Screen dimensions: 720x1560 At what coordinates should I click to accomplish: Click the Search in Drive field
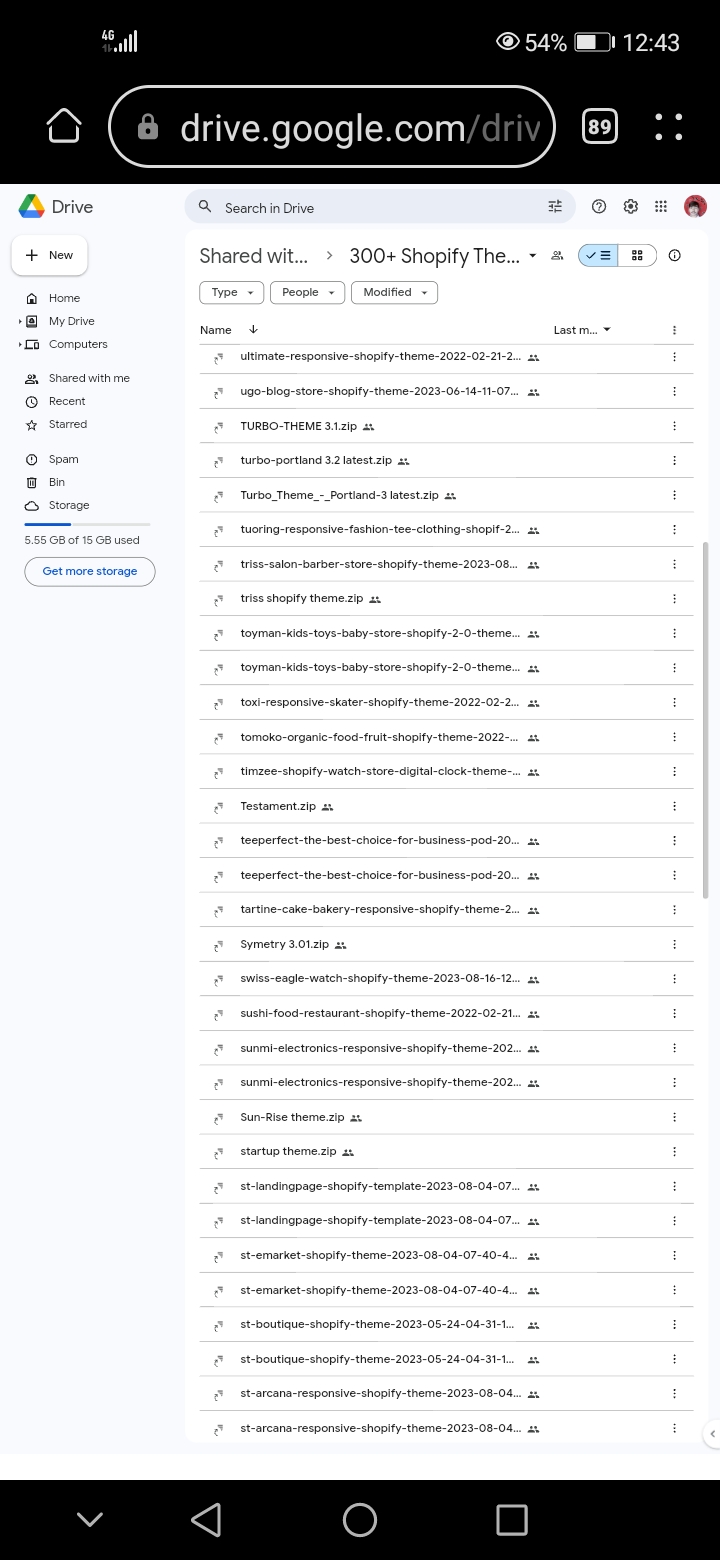click(x=380, y=207)
